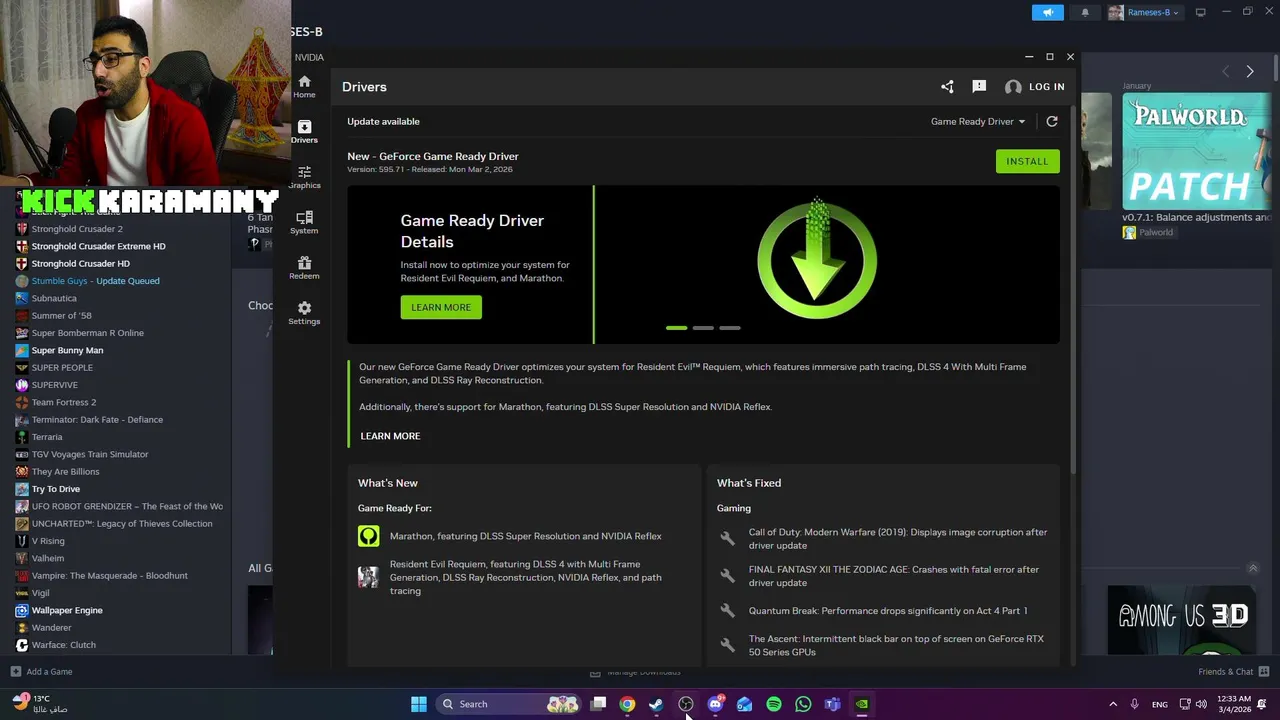The height and width of the screenshot is (720, 1280).
Task: Open the Rameses-B account dropdown in Steam
Action: click(x=1145, y=12)
